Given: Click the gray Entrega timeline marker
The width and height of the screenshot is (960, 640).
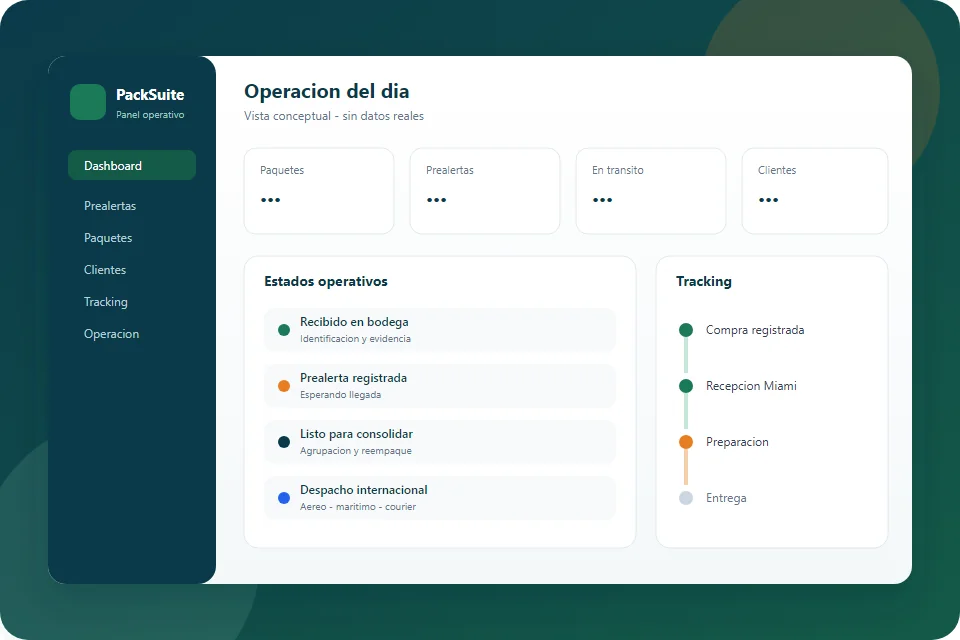Looking at the screenshot, I should (686, 498).
